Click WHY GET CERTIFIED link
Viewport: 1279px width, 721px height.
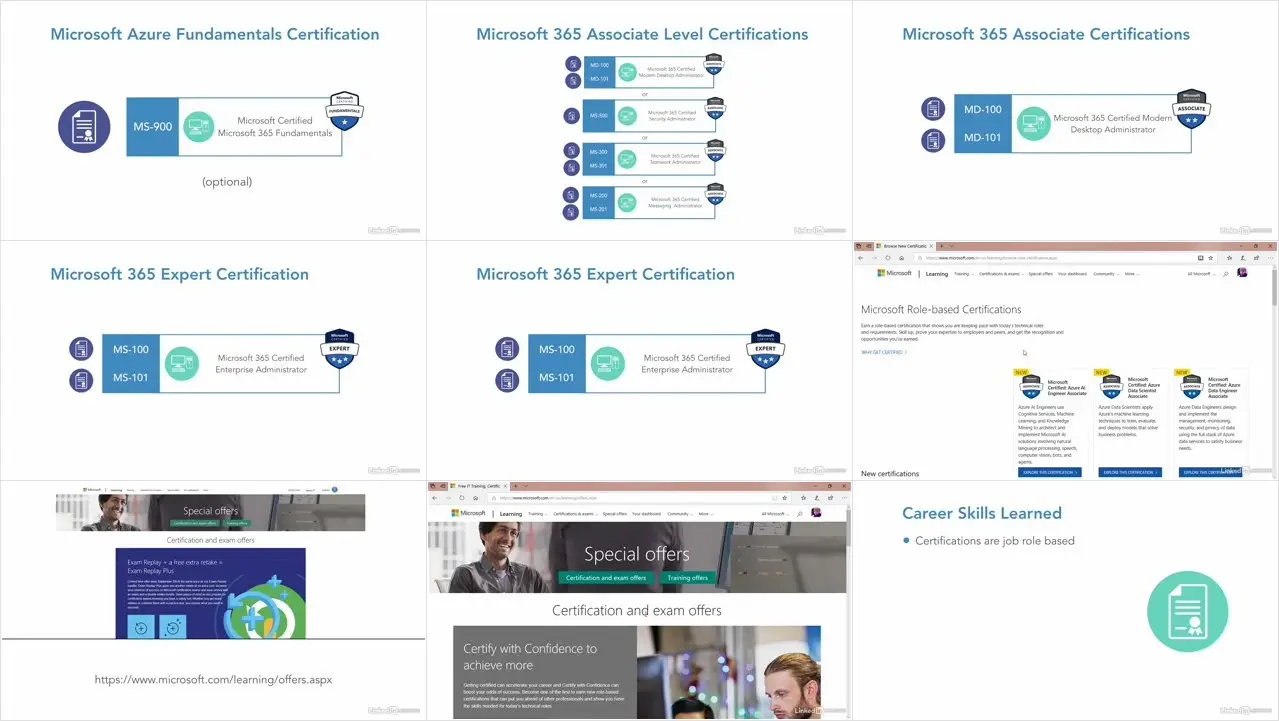pos(884,352)
